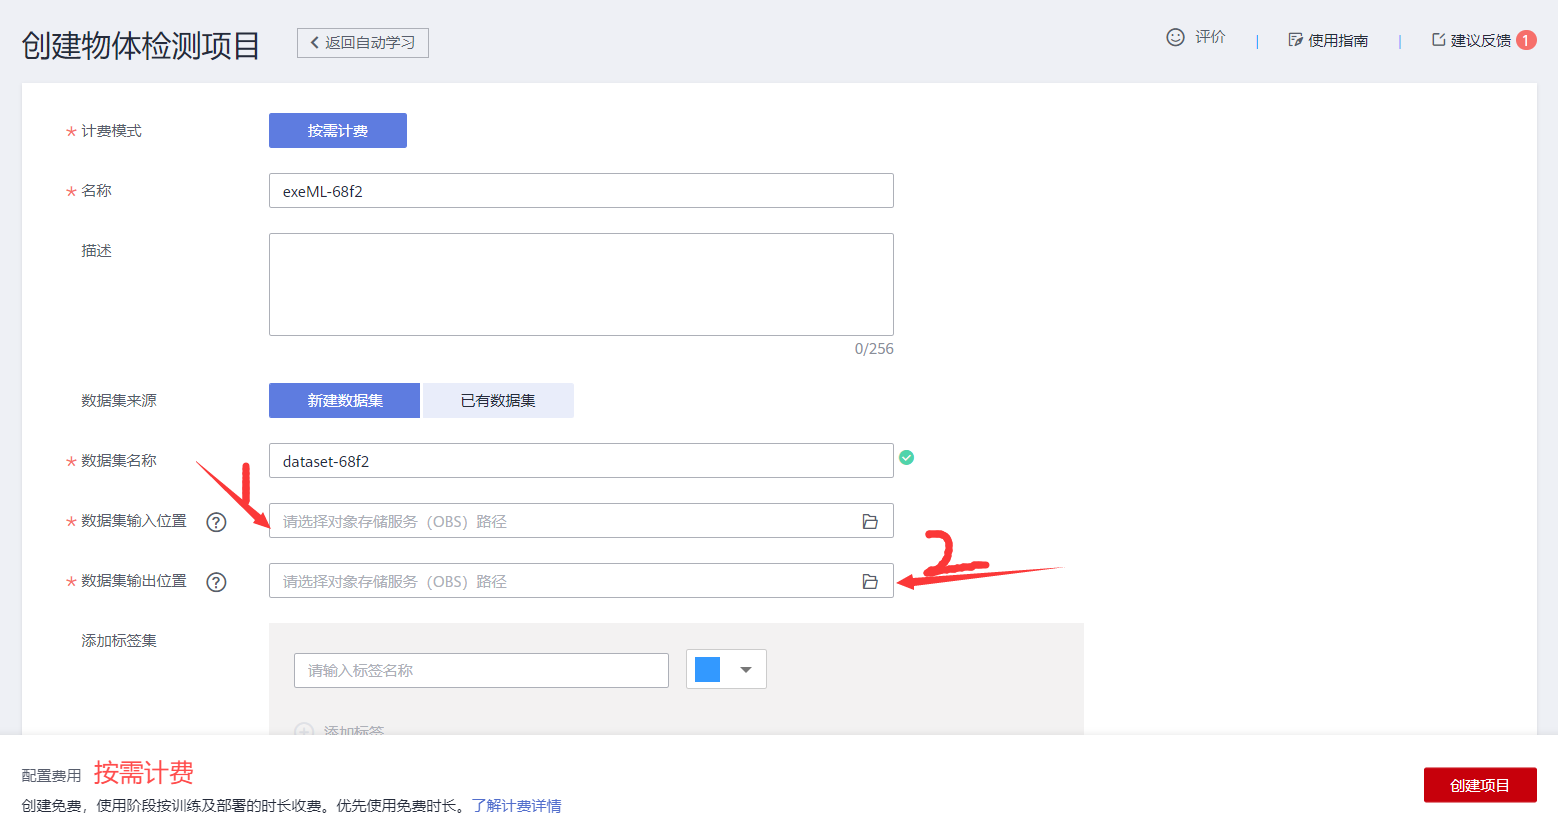Show help for 数据集输出位置
The image size is (1558, 834).
coord(216,582)
